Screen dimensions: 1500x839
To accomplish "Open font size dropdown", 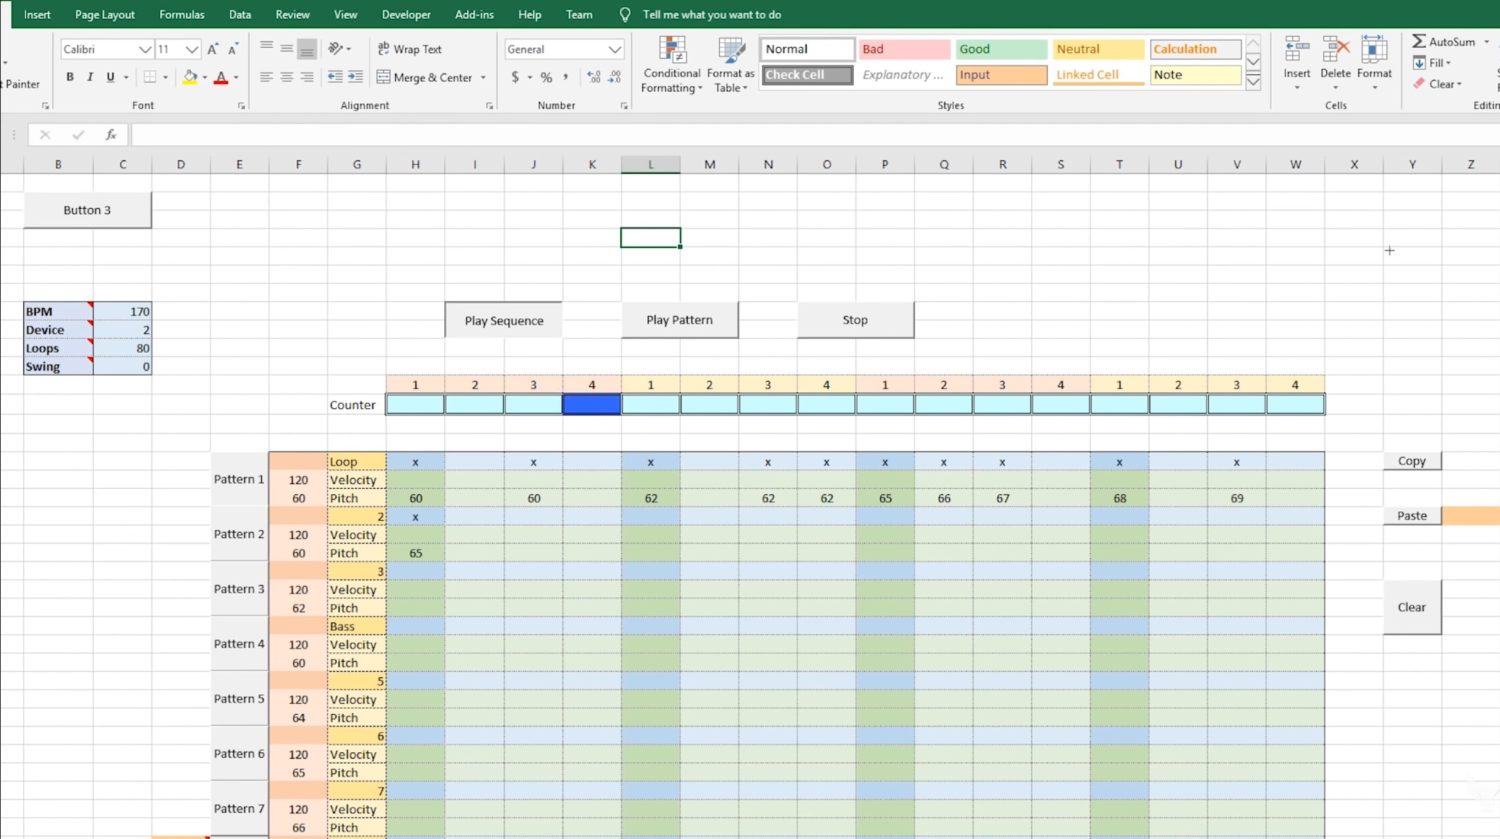I will 192,49.
